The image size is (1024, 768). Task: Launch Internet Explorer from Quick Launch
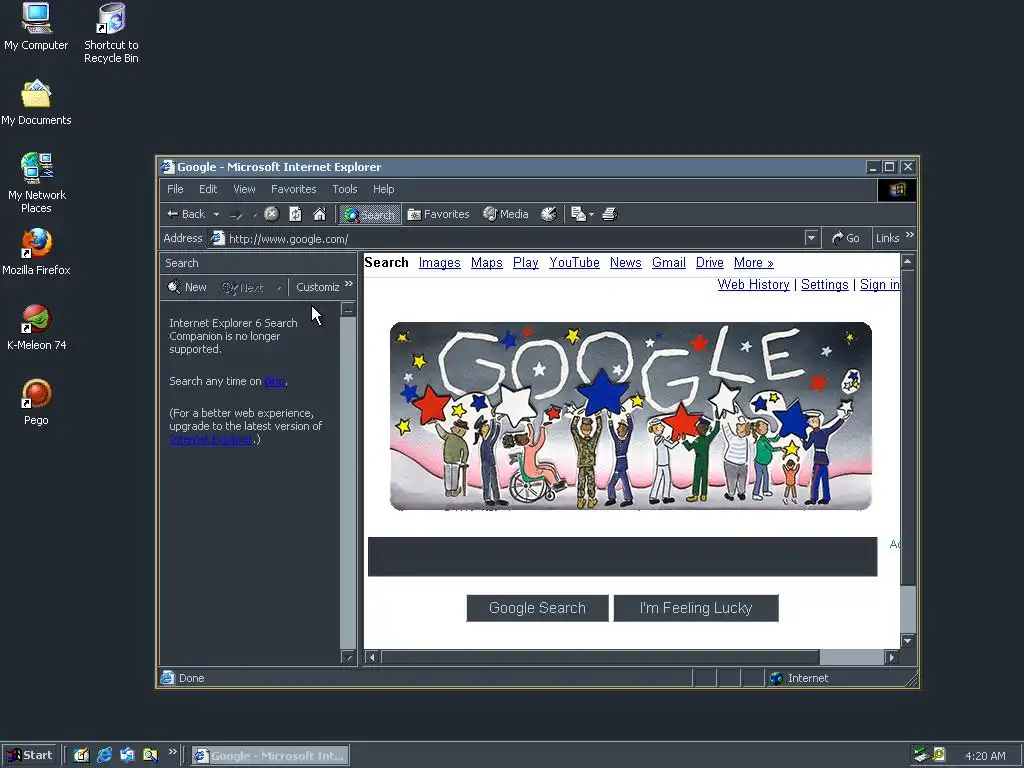coord(104,756)
